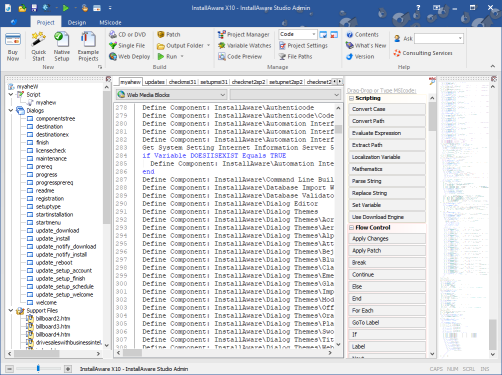The image size is (502, 375).
Task: Click the zoom-out button in status bar
Action: click(10, 369)
